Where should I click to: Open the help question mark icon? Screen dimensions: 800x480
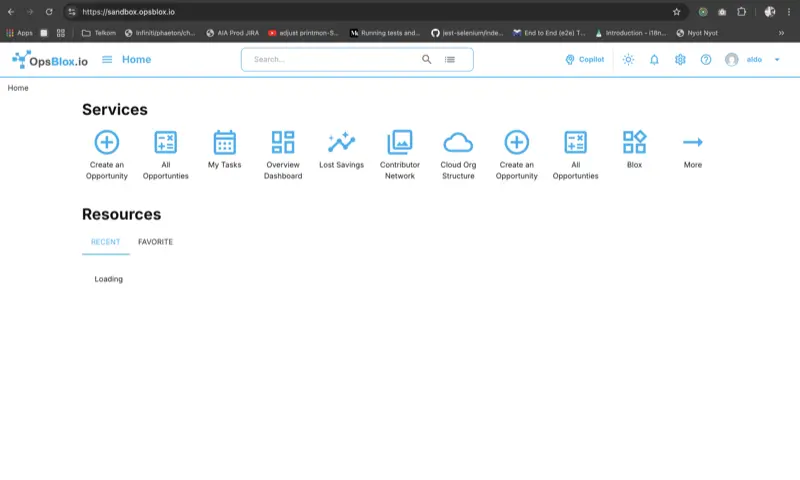click(706, 60)
